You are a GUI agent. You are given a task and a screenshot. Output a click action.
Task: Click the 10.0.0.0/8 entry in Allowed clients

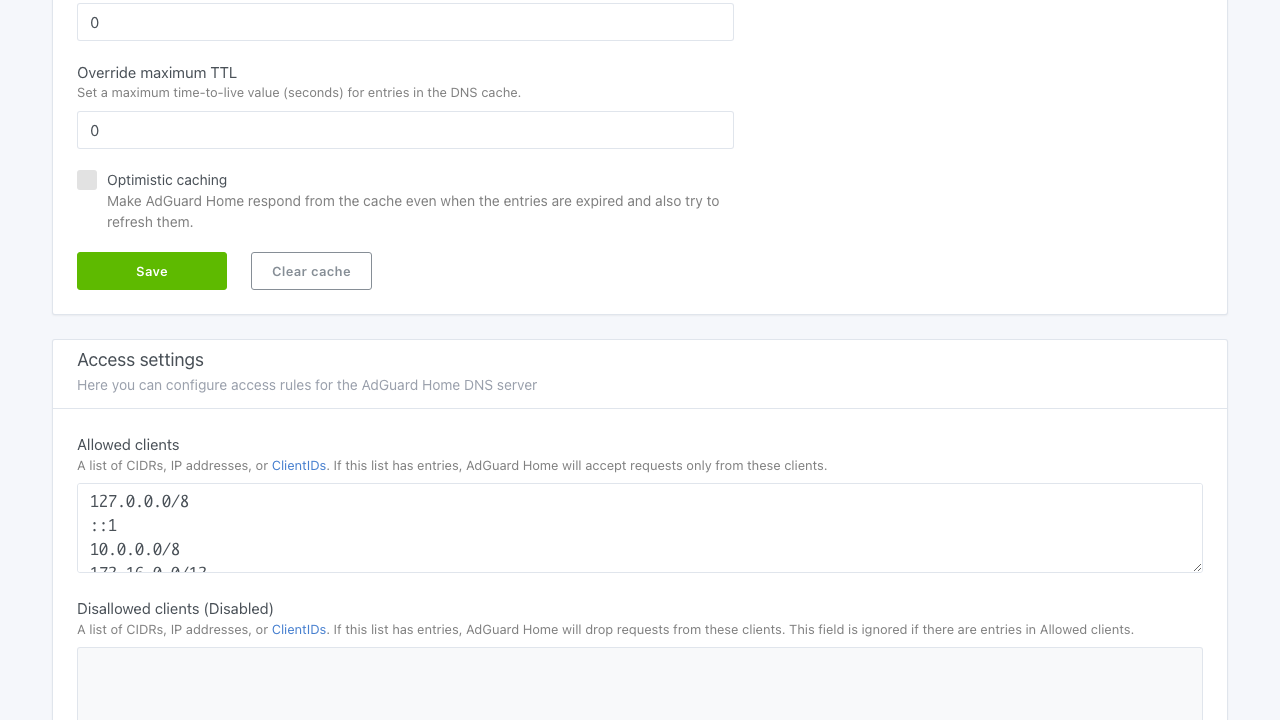coord(135,549)
